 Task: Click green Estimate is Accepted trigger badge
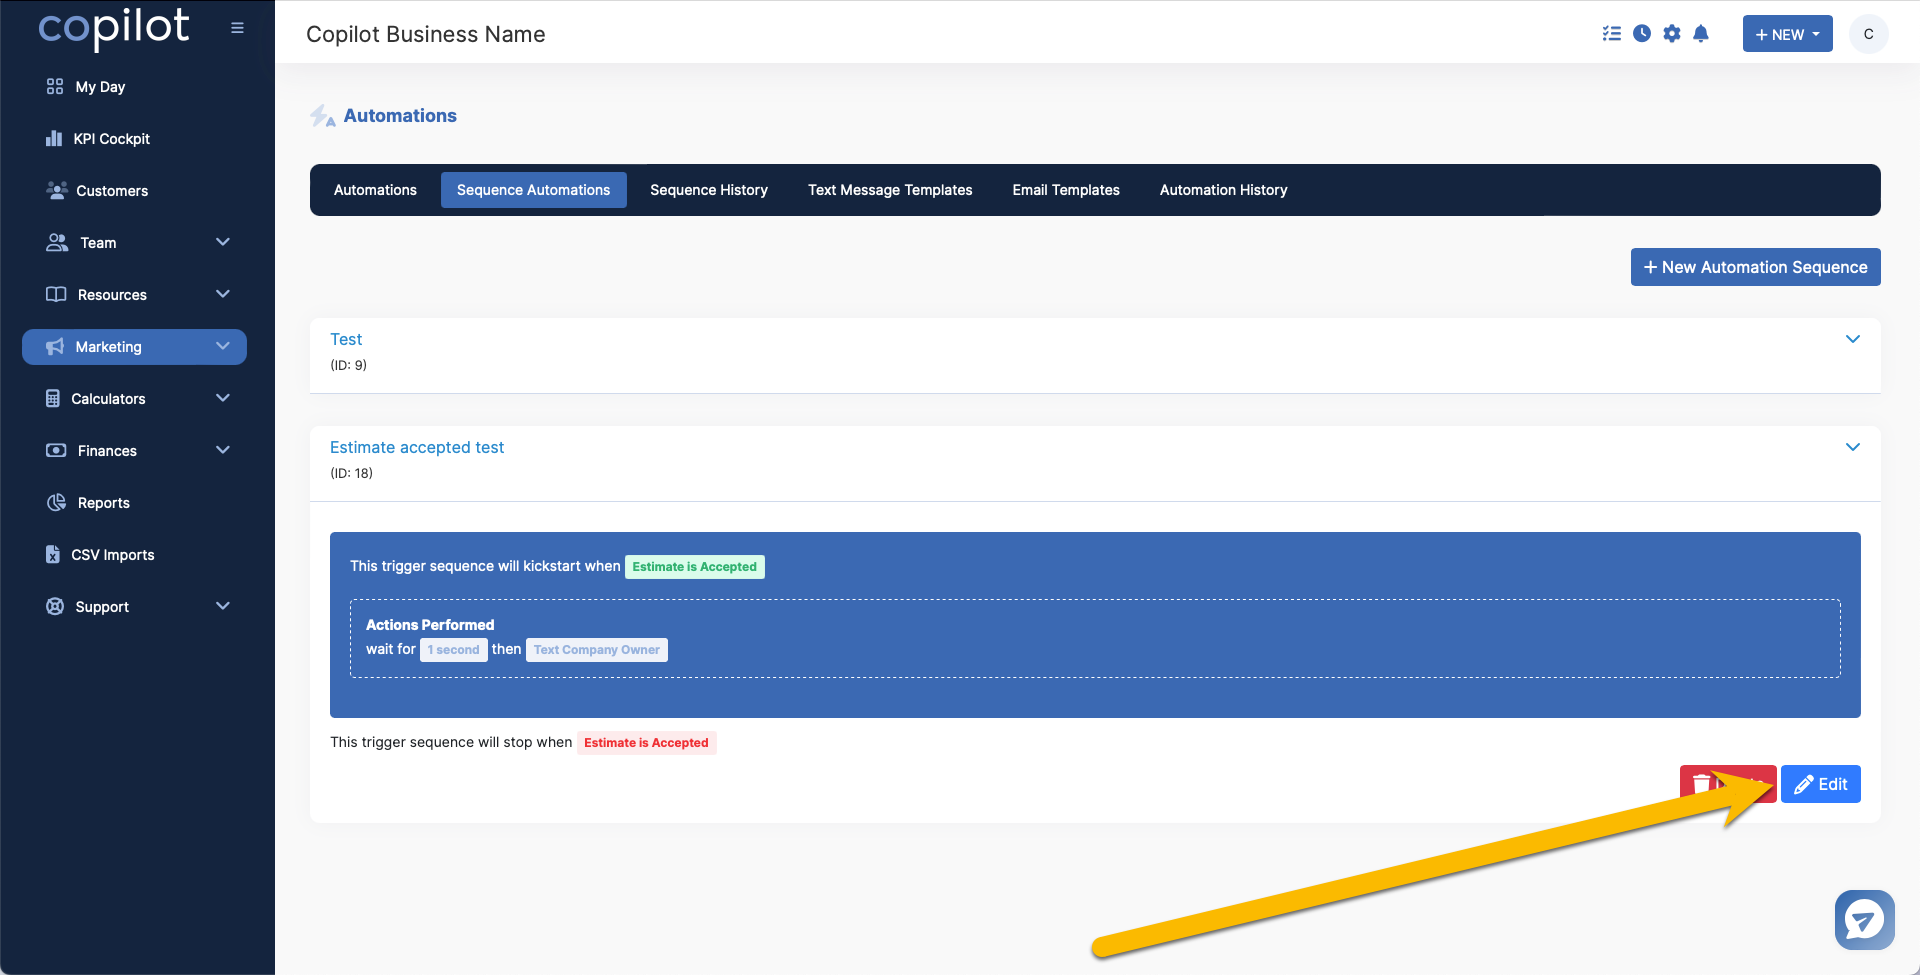point(695,567)
